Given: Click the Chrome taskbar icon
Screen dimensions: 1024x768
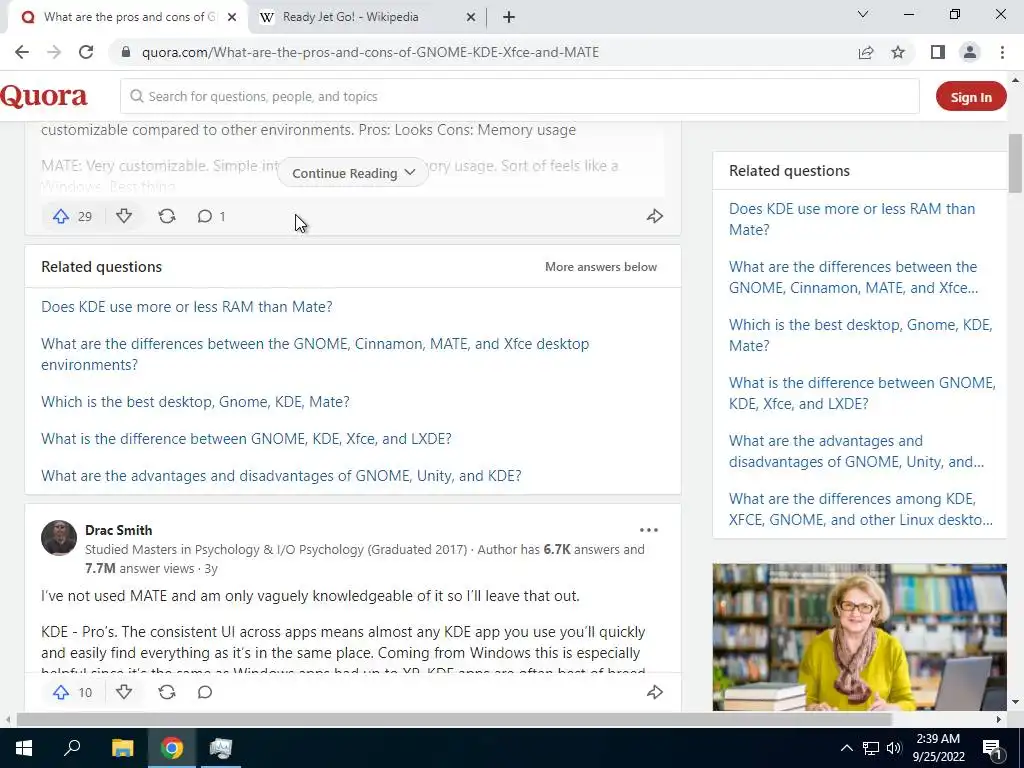Looking at the screenshot, I should pos(172,748).
